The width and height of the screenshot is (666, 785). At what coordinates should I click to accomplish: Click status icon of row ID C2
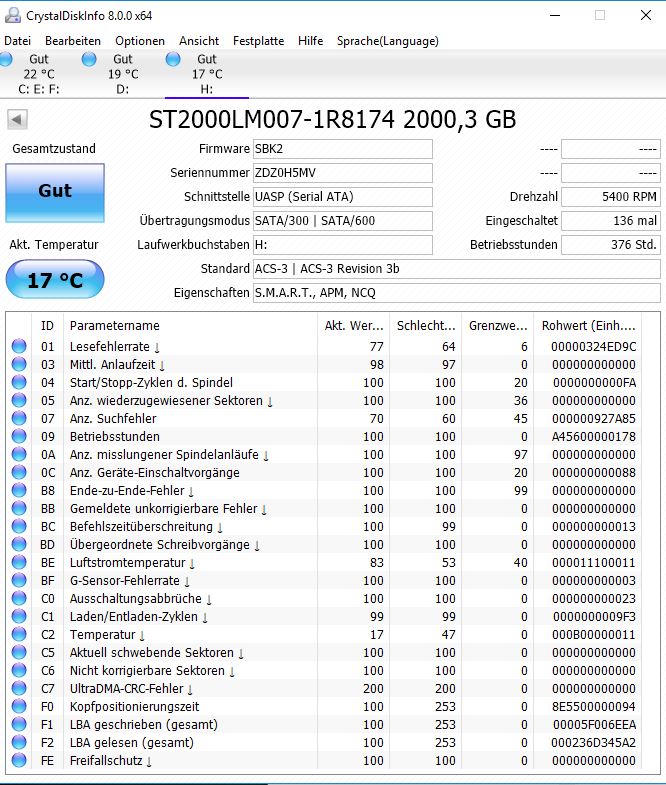[x=19, y=634]
